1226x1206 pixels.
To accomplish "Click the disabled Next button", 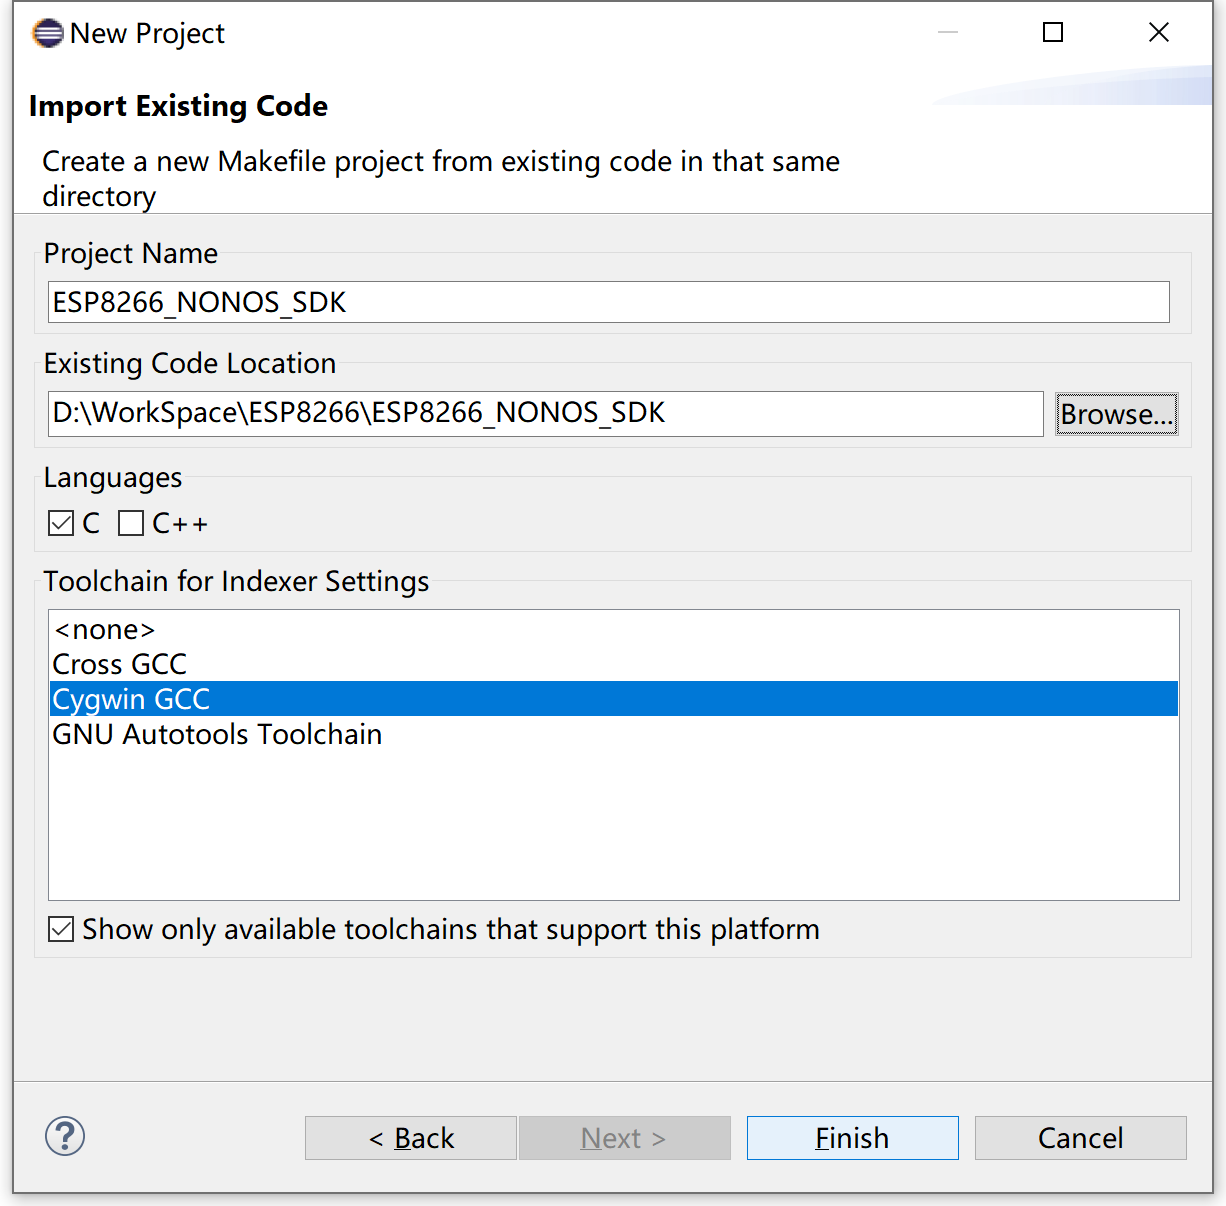I will [624, 1138].
